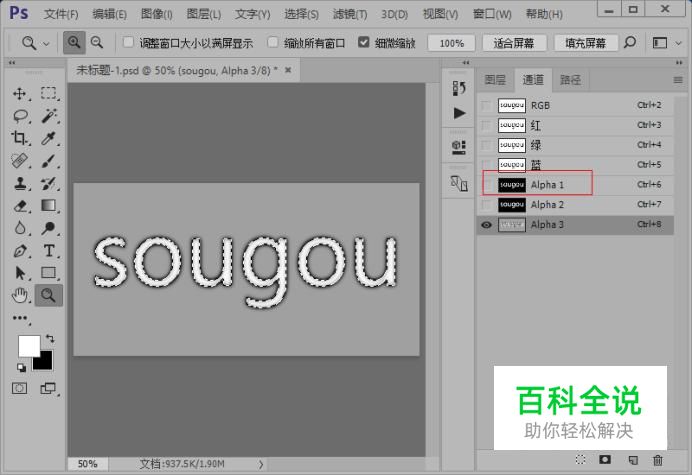
Task: Select the Lasso tool
Action: coord(20,116)
